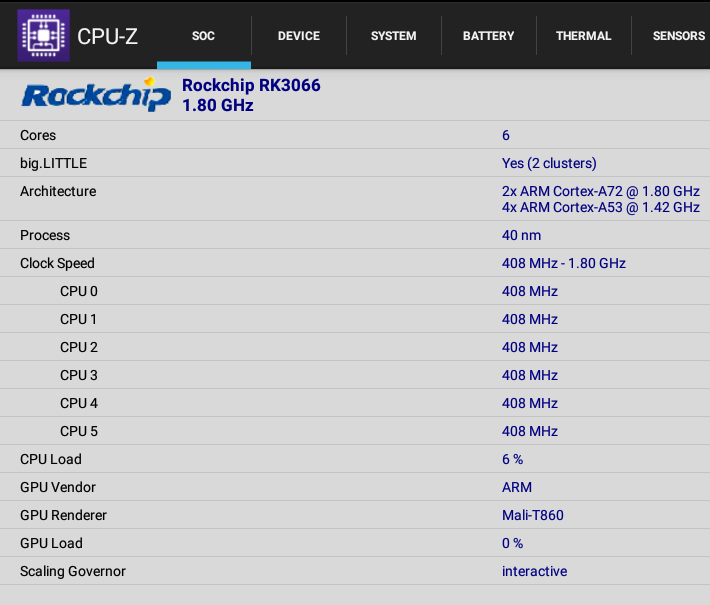Image resolution: width=710 pixels, height=605 pixels.
Task: Click the Cores label
Action: [x=38, y=135]
